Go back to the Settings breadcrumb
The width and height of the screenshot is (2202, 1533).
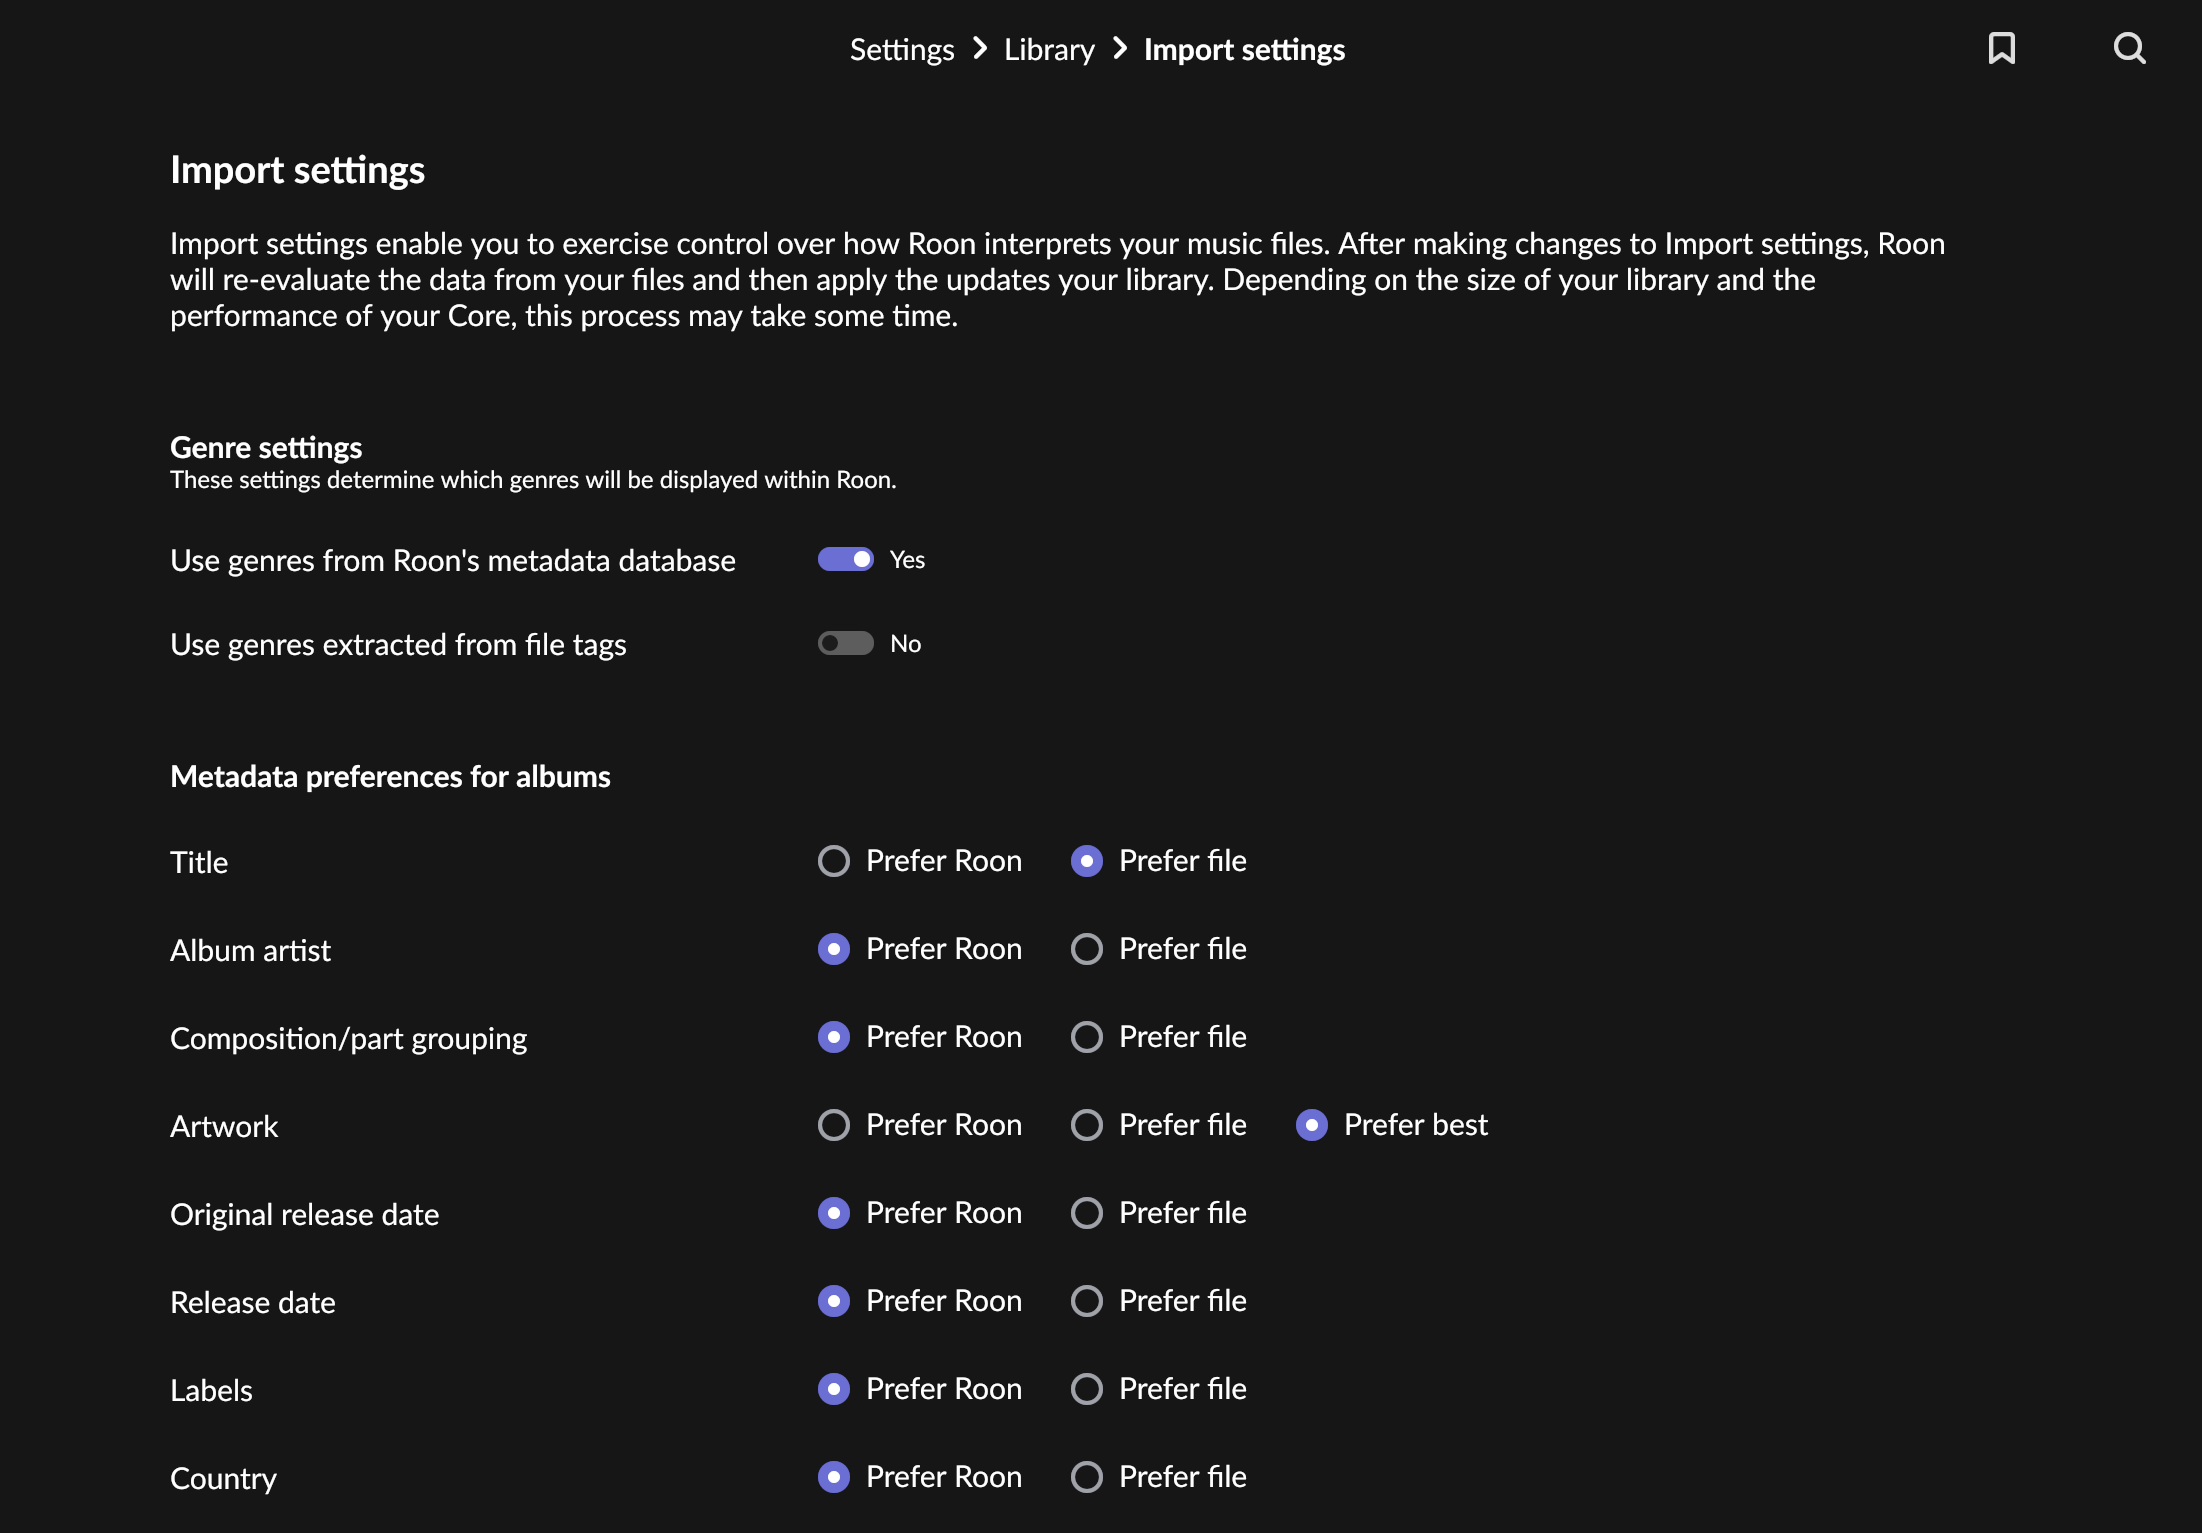pyautogui.click(x=902, y=49)
